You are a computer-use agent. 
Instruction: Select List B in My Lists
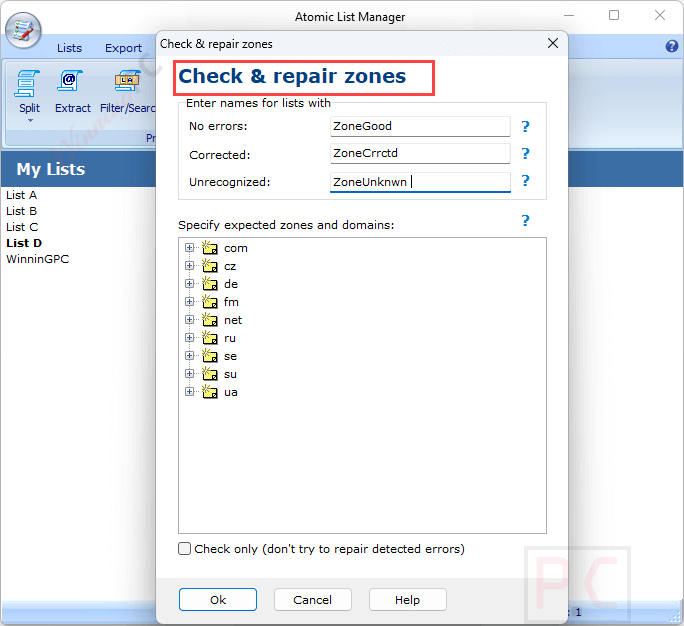tap(21, 211)
